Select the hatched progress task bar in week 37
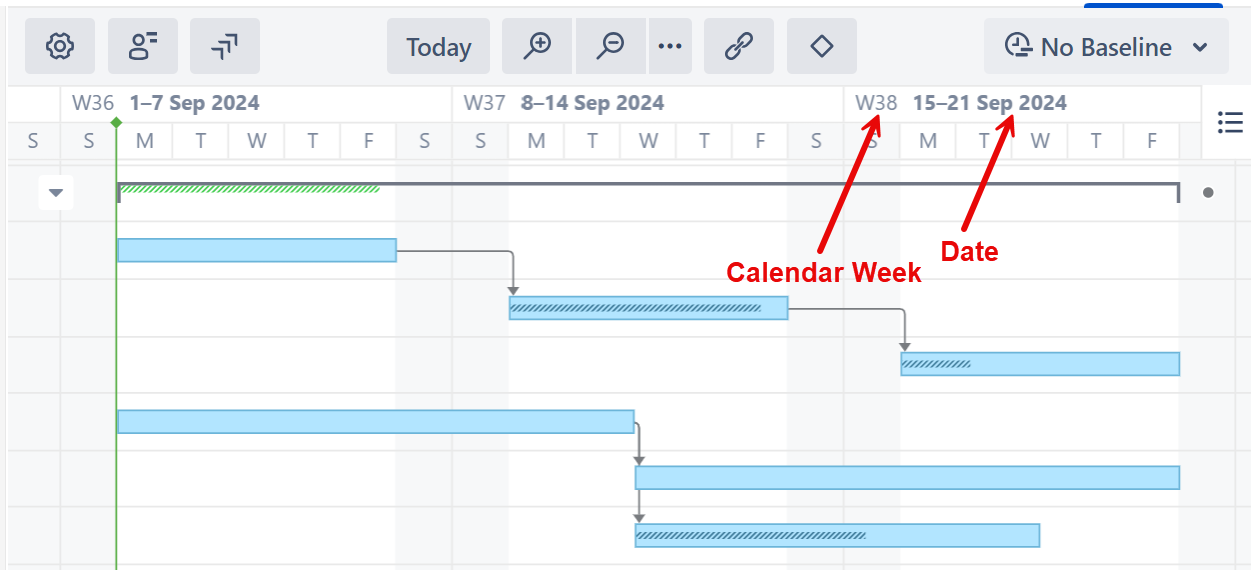The height and width of the screenshot is (570, 1251). pos(648,308)
